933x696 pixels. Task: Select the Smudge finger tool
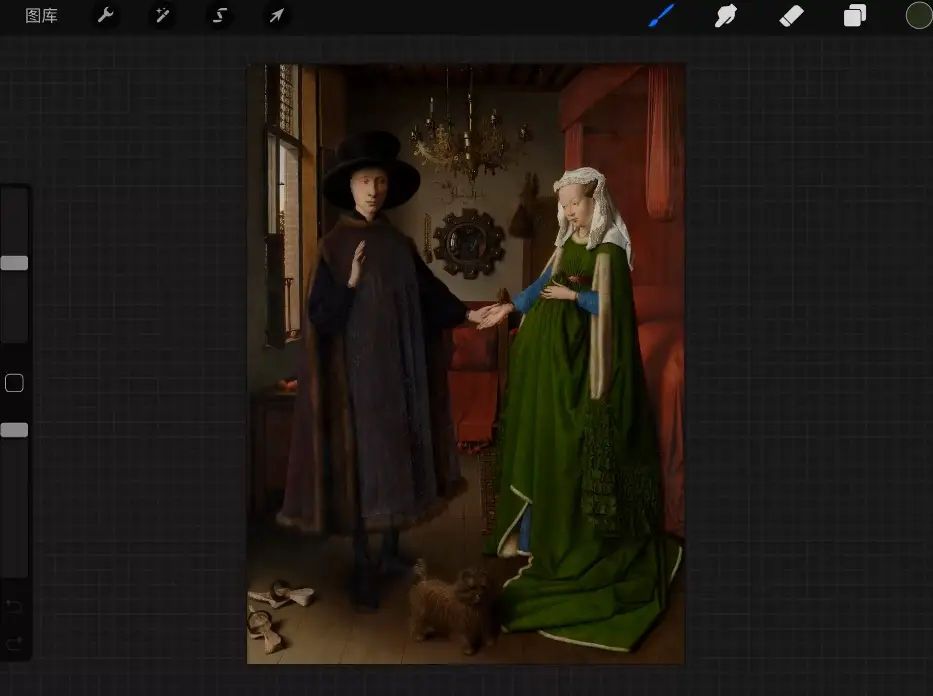click(726, 16)
